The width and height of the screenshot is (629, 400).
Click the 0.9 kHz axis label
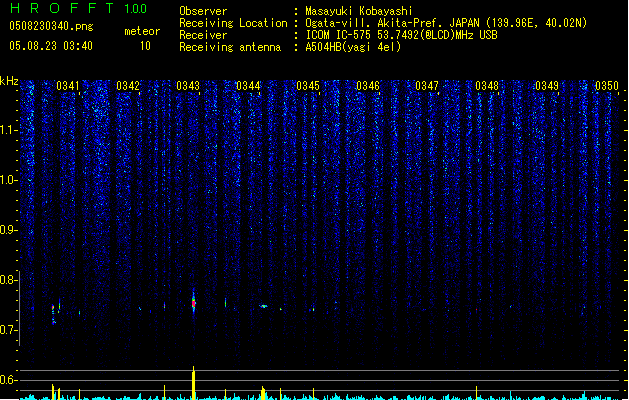(7, 230)
